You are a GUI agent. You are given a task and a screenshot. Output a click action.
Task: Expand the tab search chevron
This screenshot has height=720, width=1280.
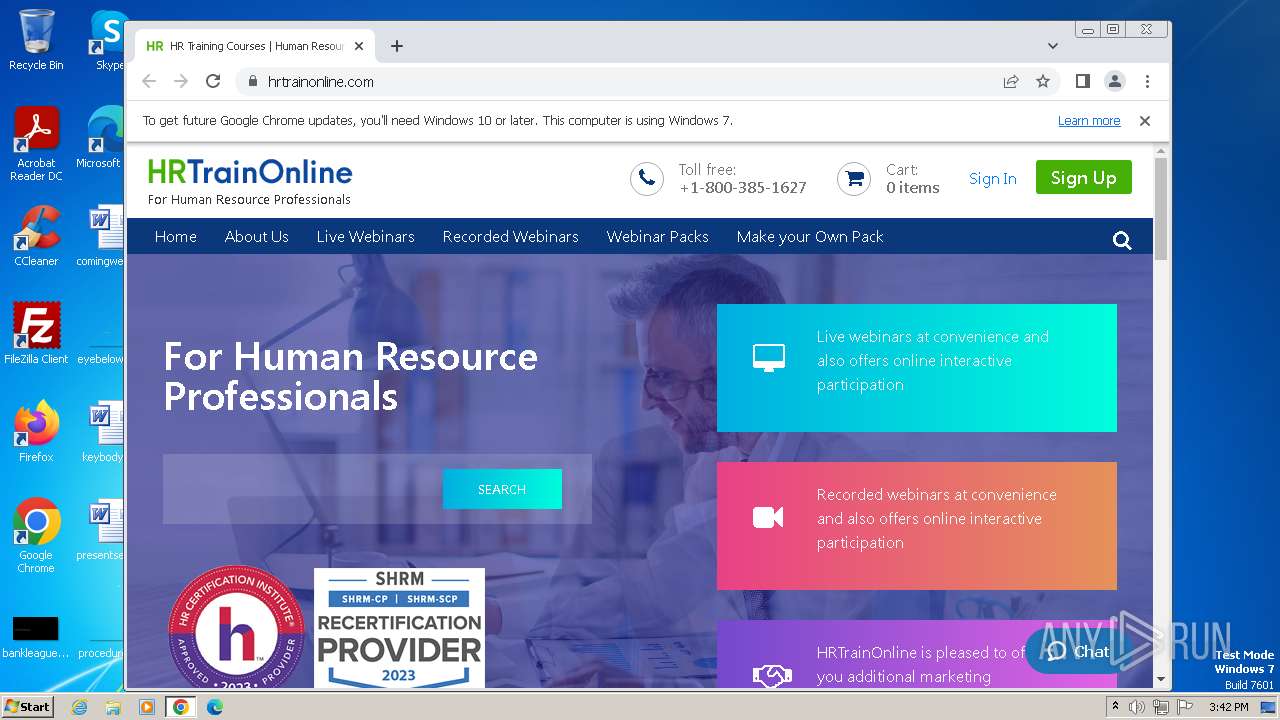(1052, 46)
